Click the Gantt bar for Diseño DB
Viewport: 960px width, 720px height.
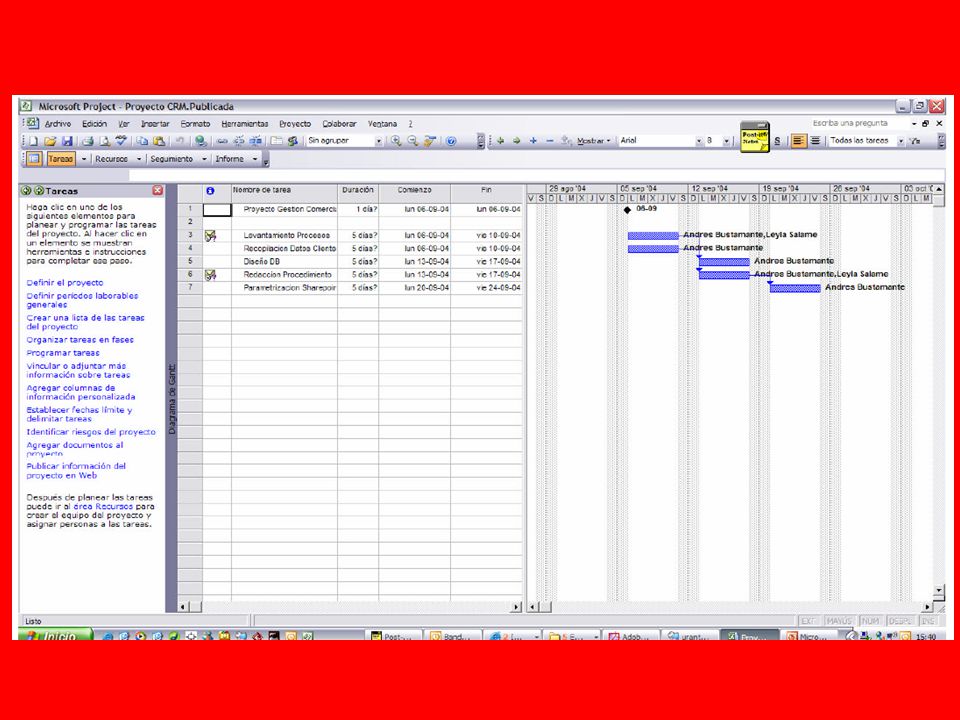(724, 262)
